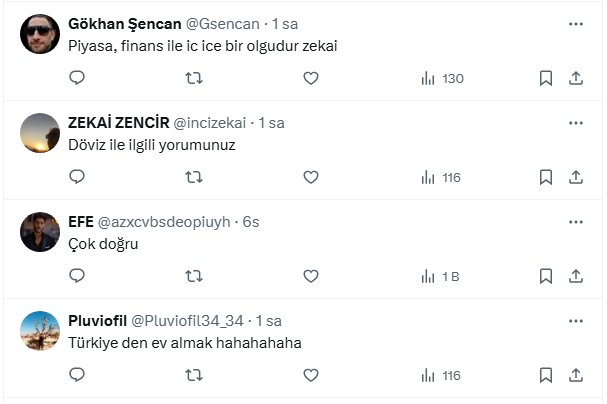Bookmark EFE's tweet
Image resolution: width=607 pixels, height=404 pixels.
pyautogui.click(x=546, y=276)
